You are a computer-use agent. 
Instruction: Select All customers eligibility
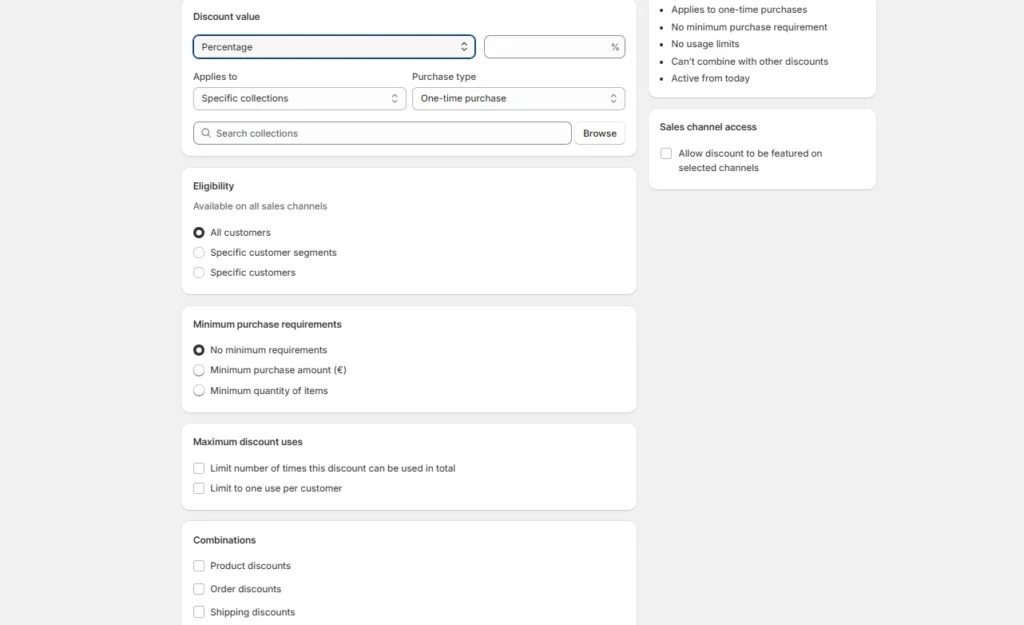(x=199, y=232)
